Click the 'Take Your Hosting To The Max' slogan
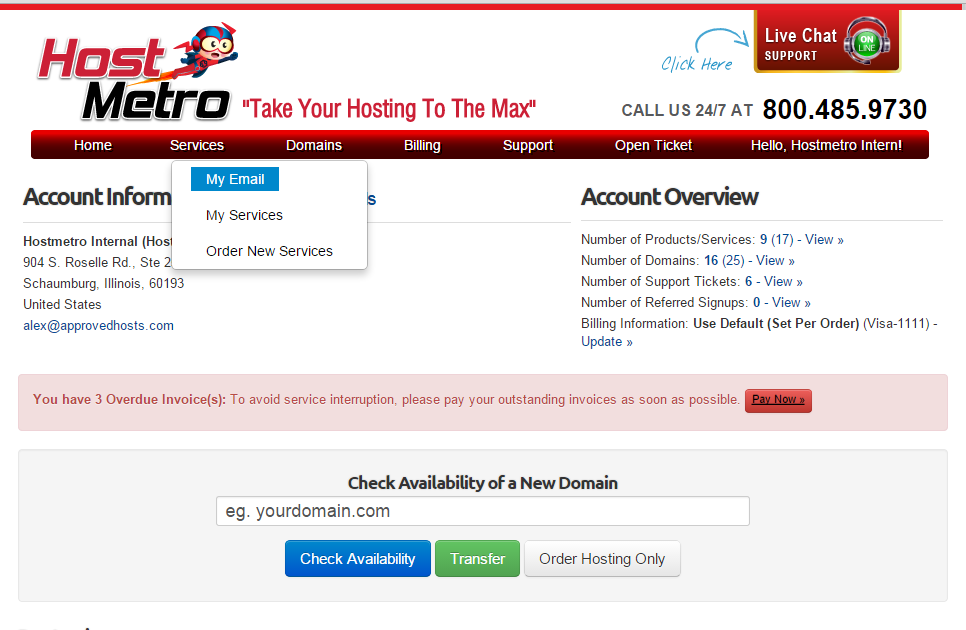The image size is (966, 630). pyautogui.click(x=389, y=108)
